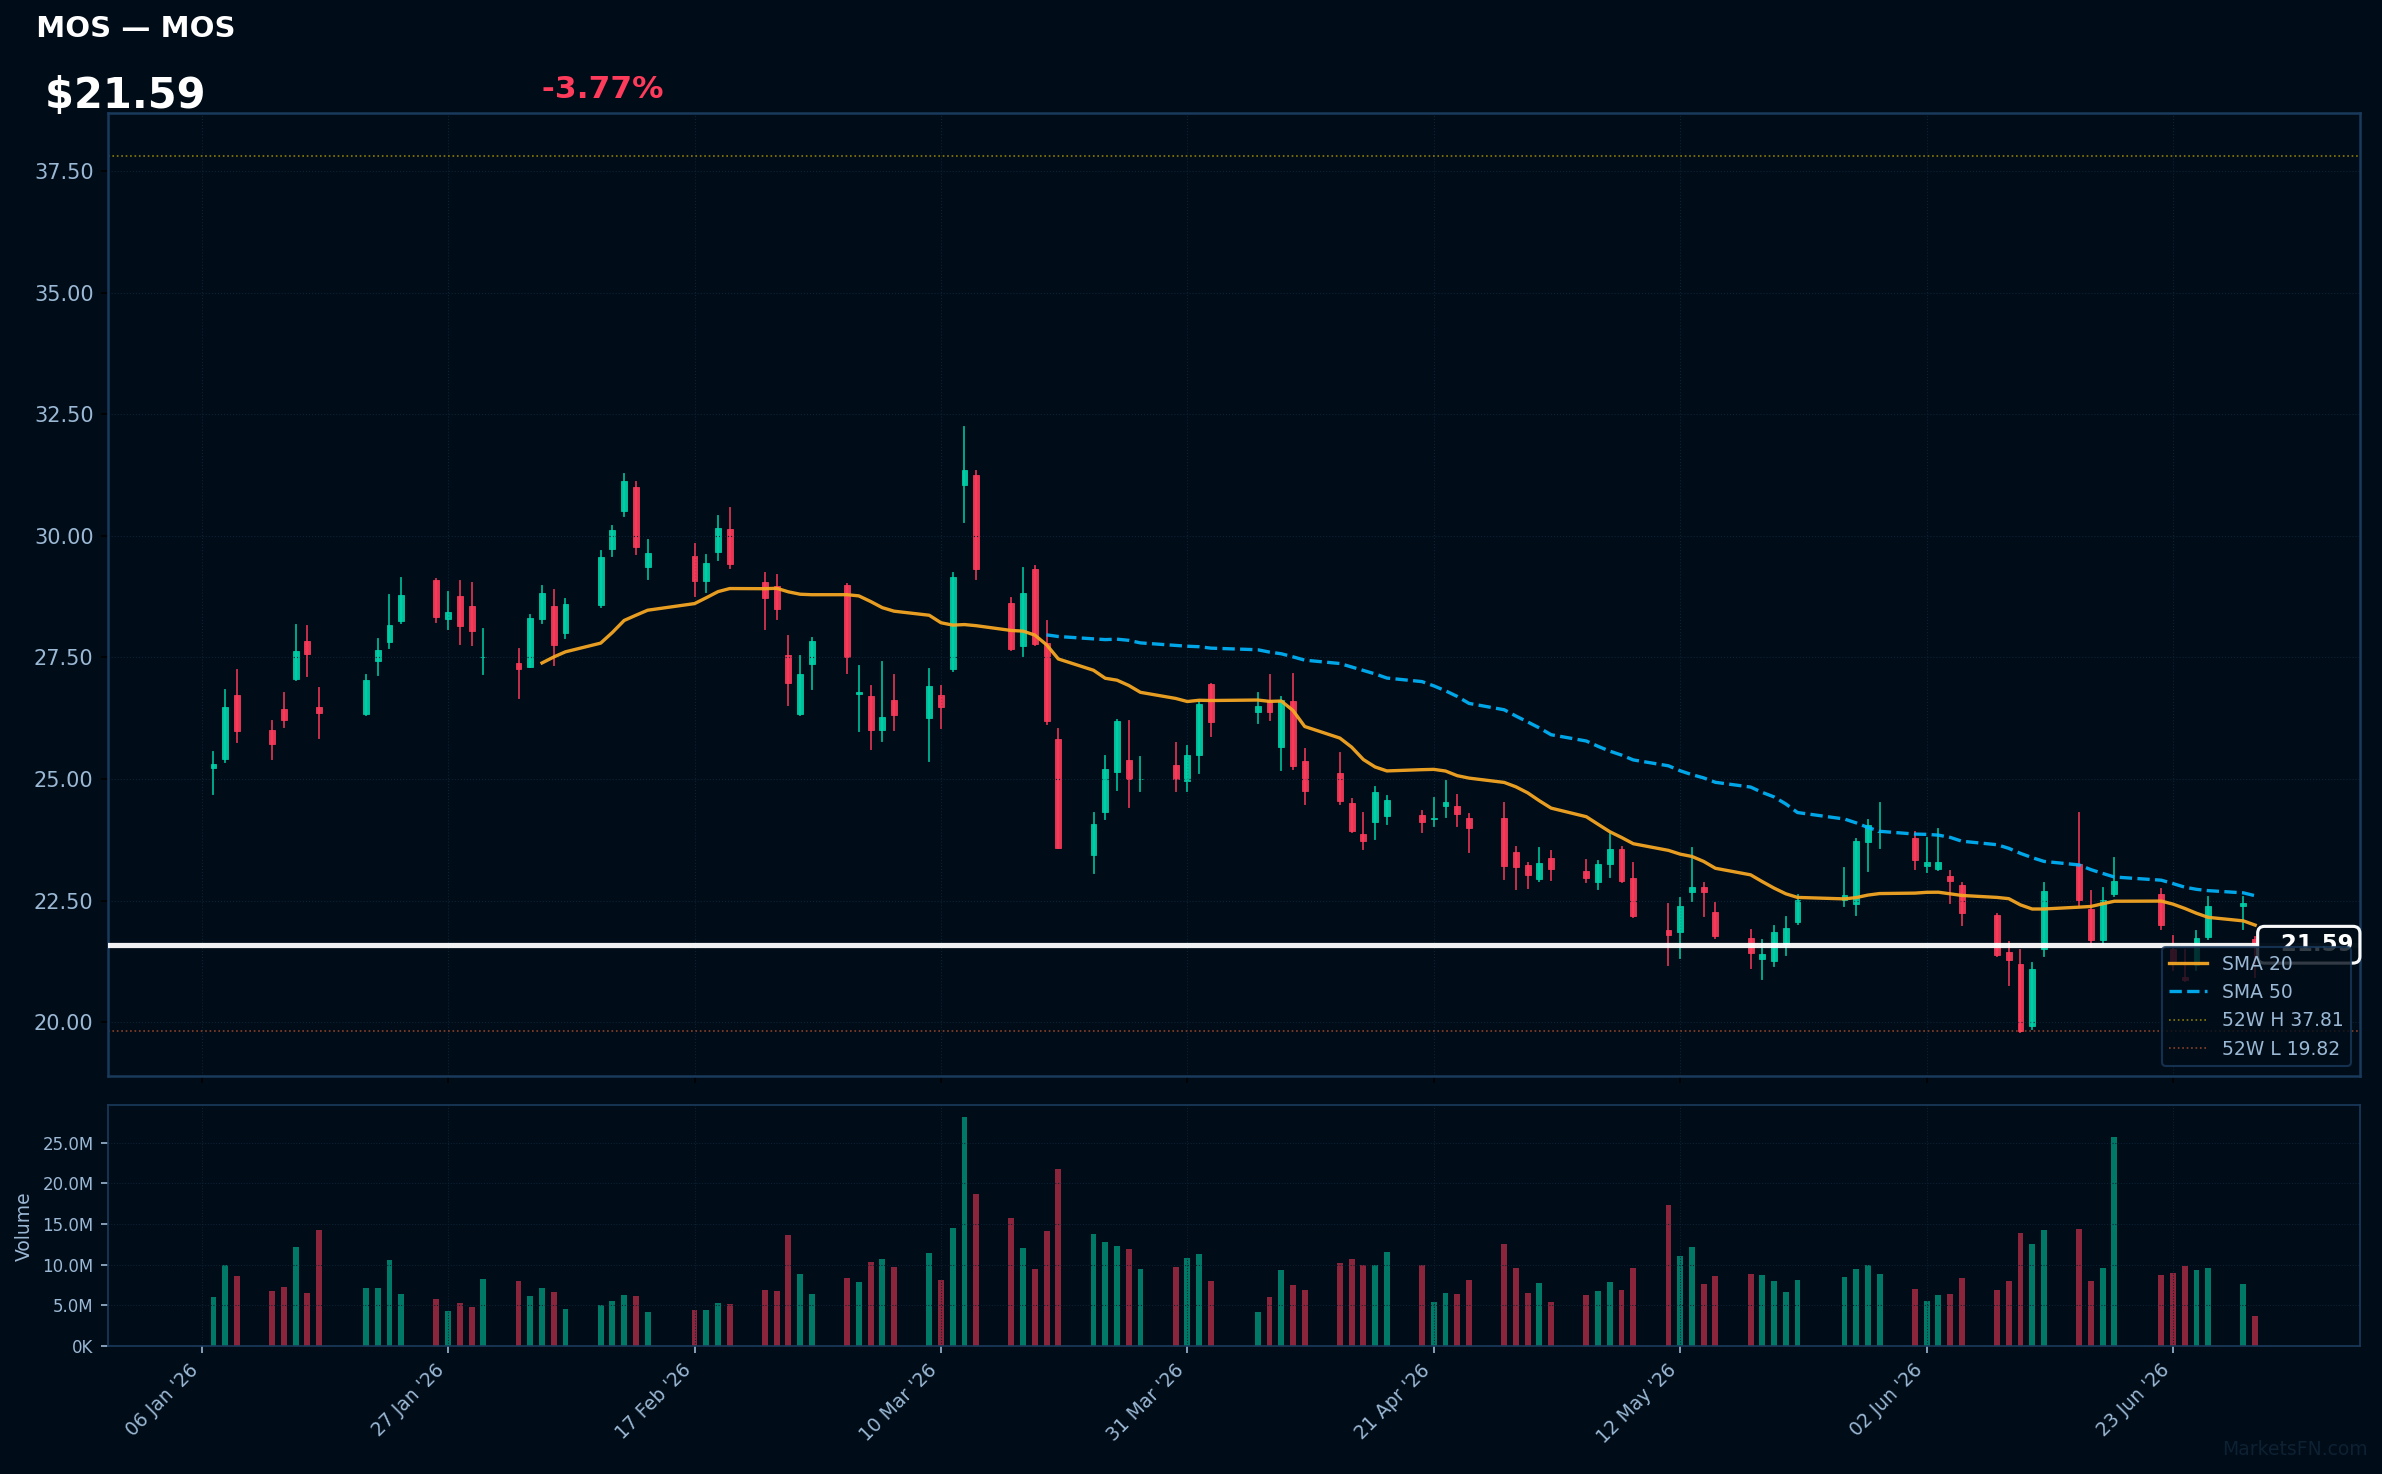
Task: Click the 10.0M volume axis label
Action: [68, 1265]
